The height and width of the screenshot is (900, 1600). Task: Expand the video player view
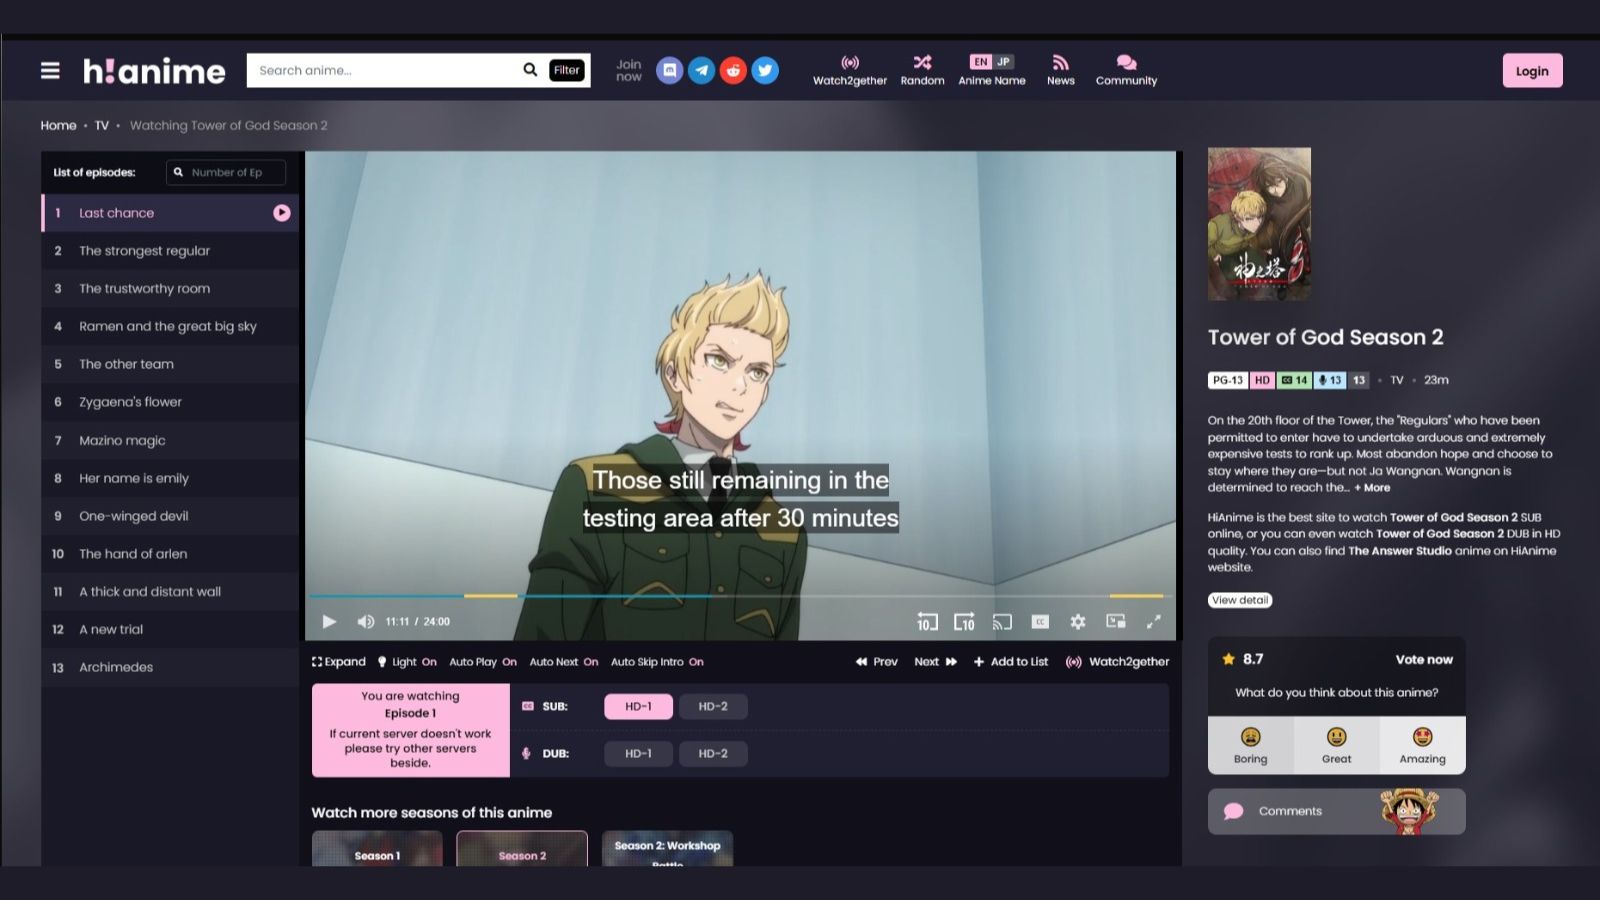[338, 662]
